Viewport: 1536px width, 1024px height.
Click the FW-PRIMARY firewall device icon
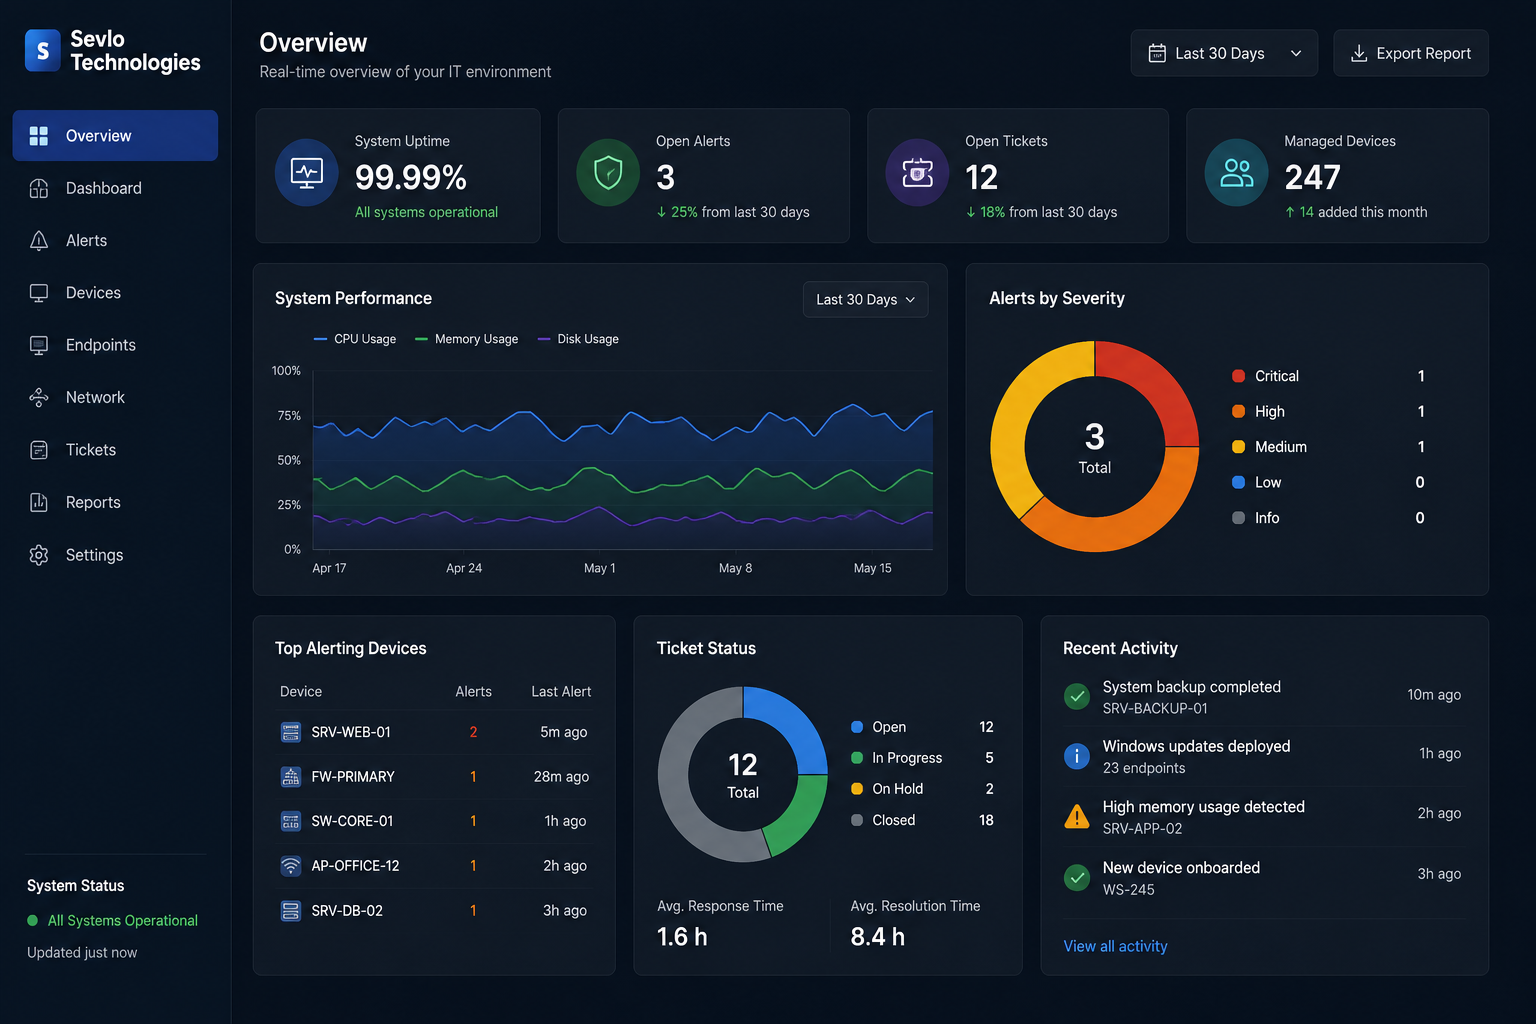[291, 777]
